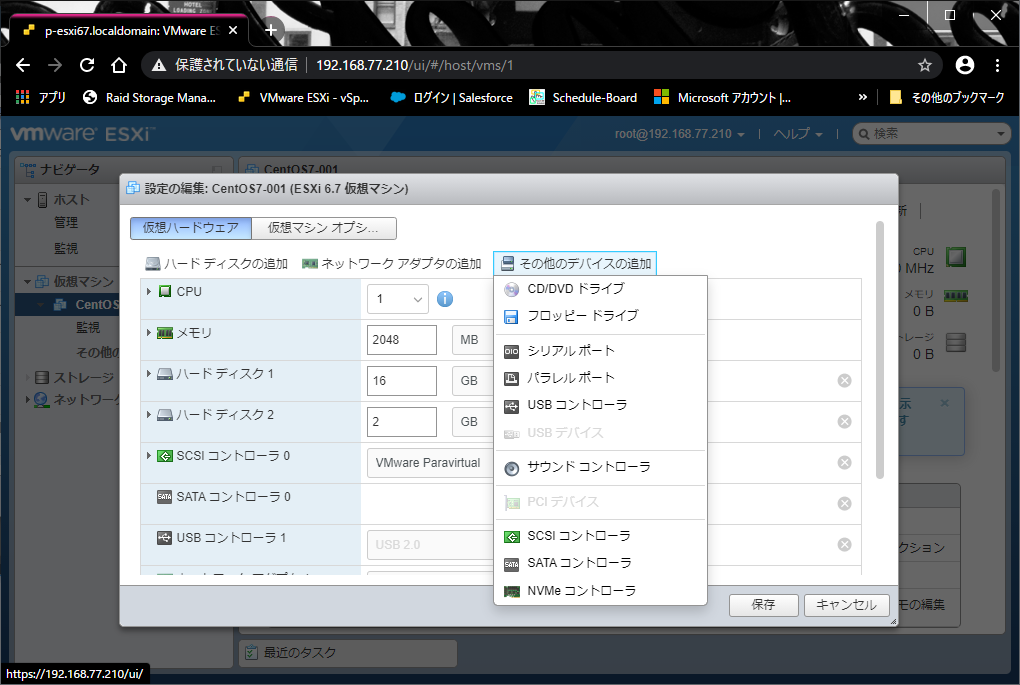
Task: Click ハード ディスクの追加 toolbar button
Action: [217, 263]
